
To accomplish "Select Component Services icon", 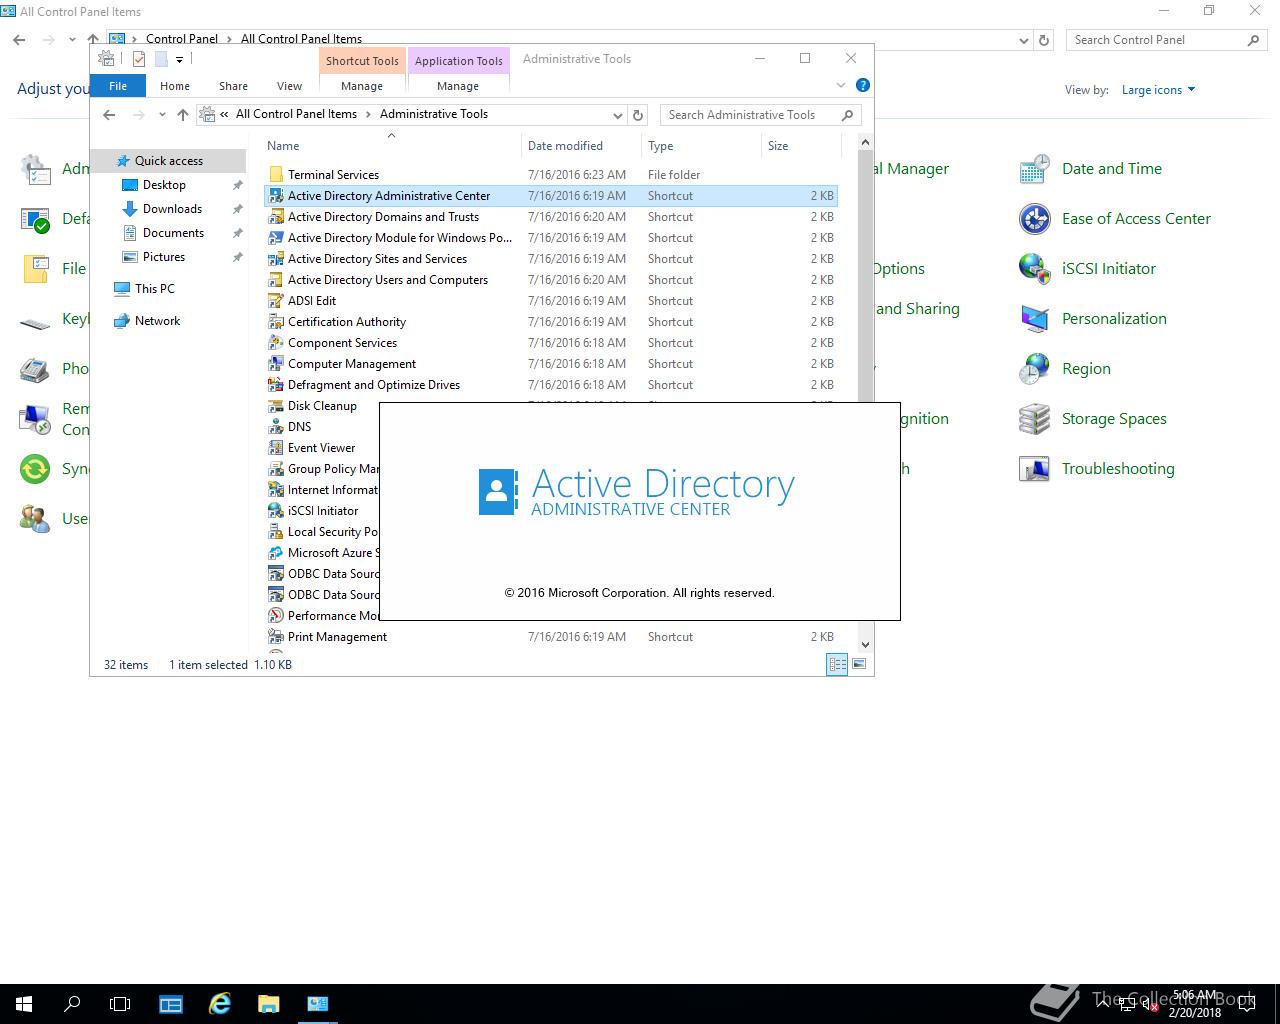I will coord(276,343).
